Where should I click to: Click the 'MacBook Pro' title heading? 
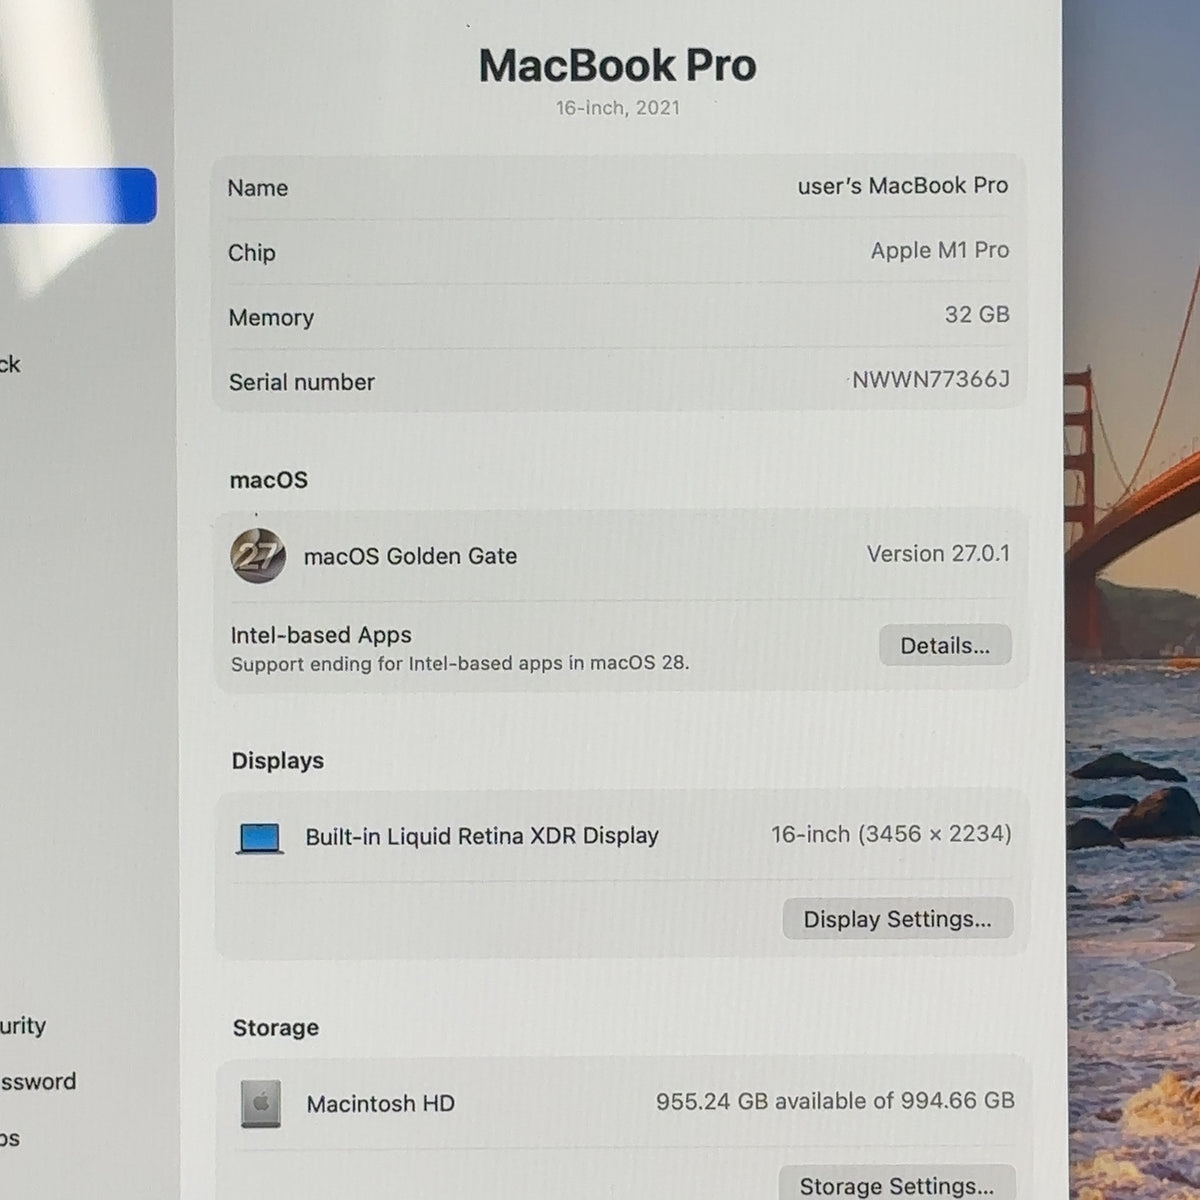[x=618, y=66]
